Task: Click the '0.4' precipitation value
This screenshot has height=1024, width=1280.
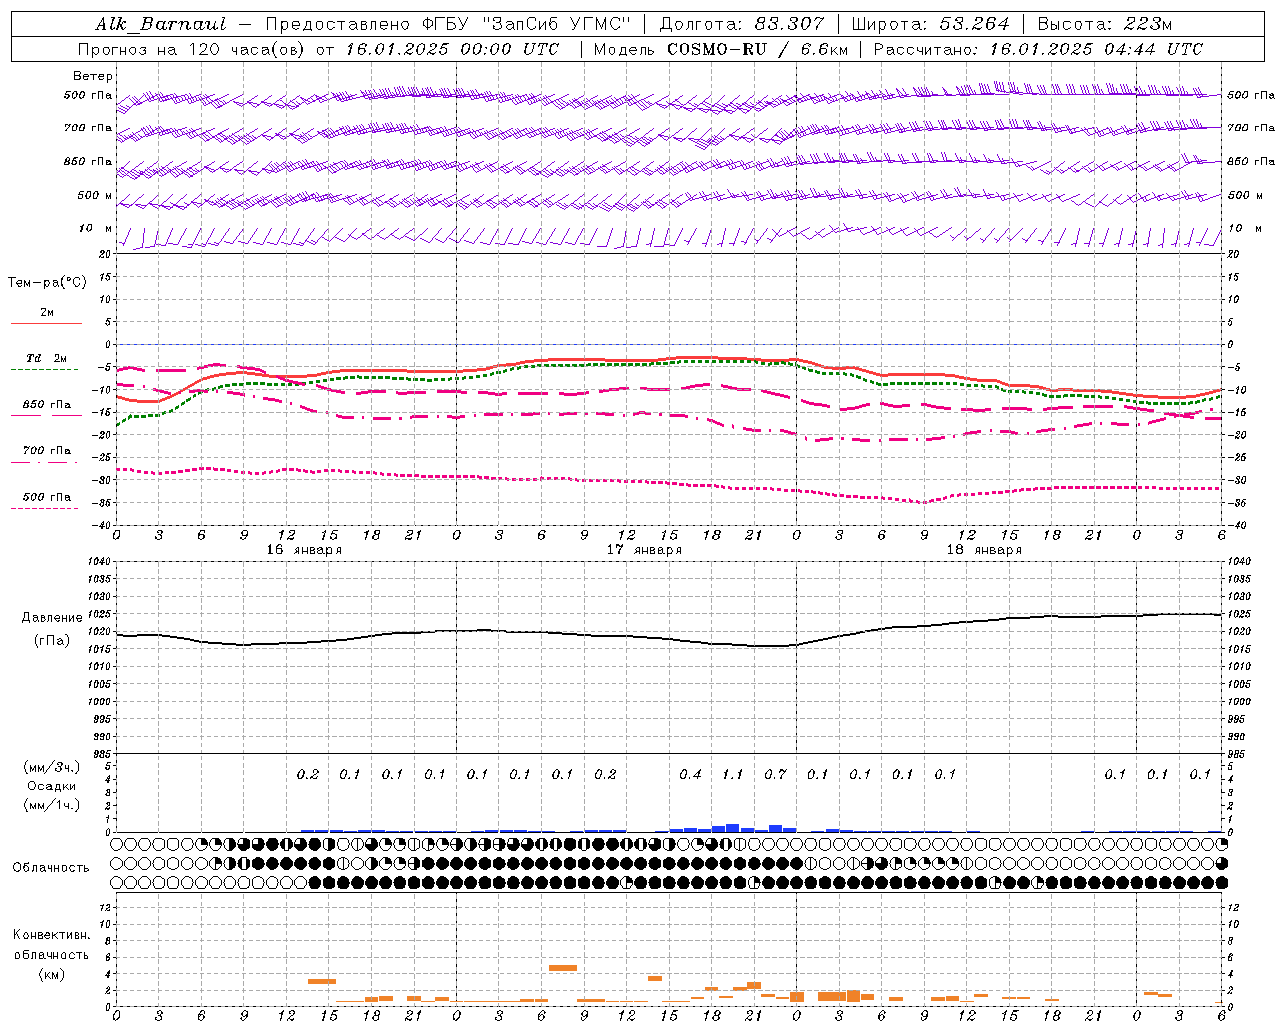Action: click(x=690, y=774)
